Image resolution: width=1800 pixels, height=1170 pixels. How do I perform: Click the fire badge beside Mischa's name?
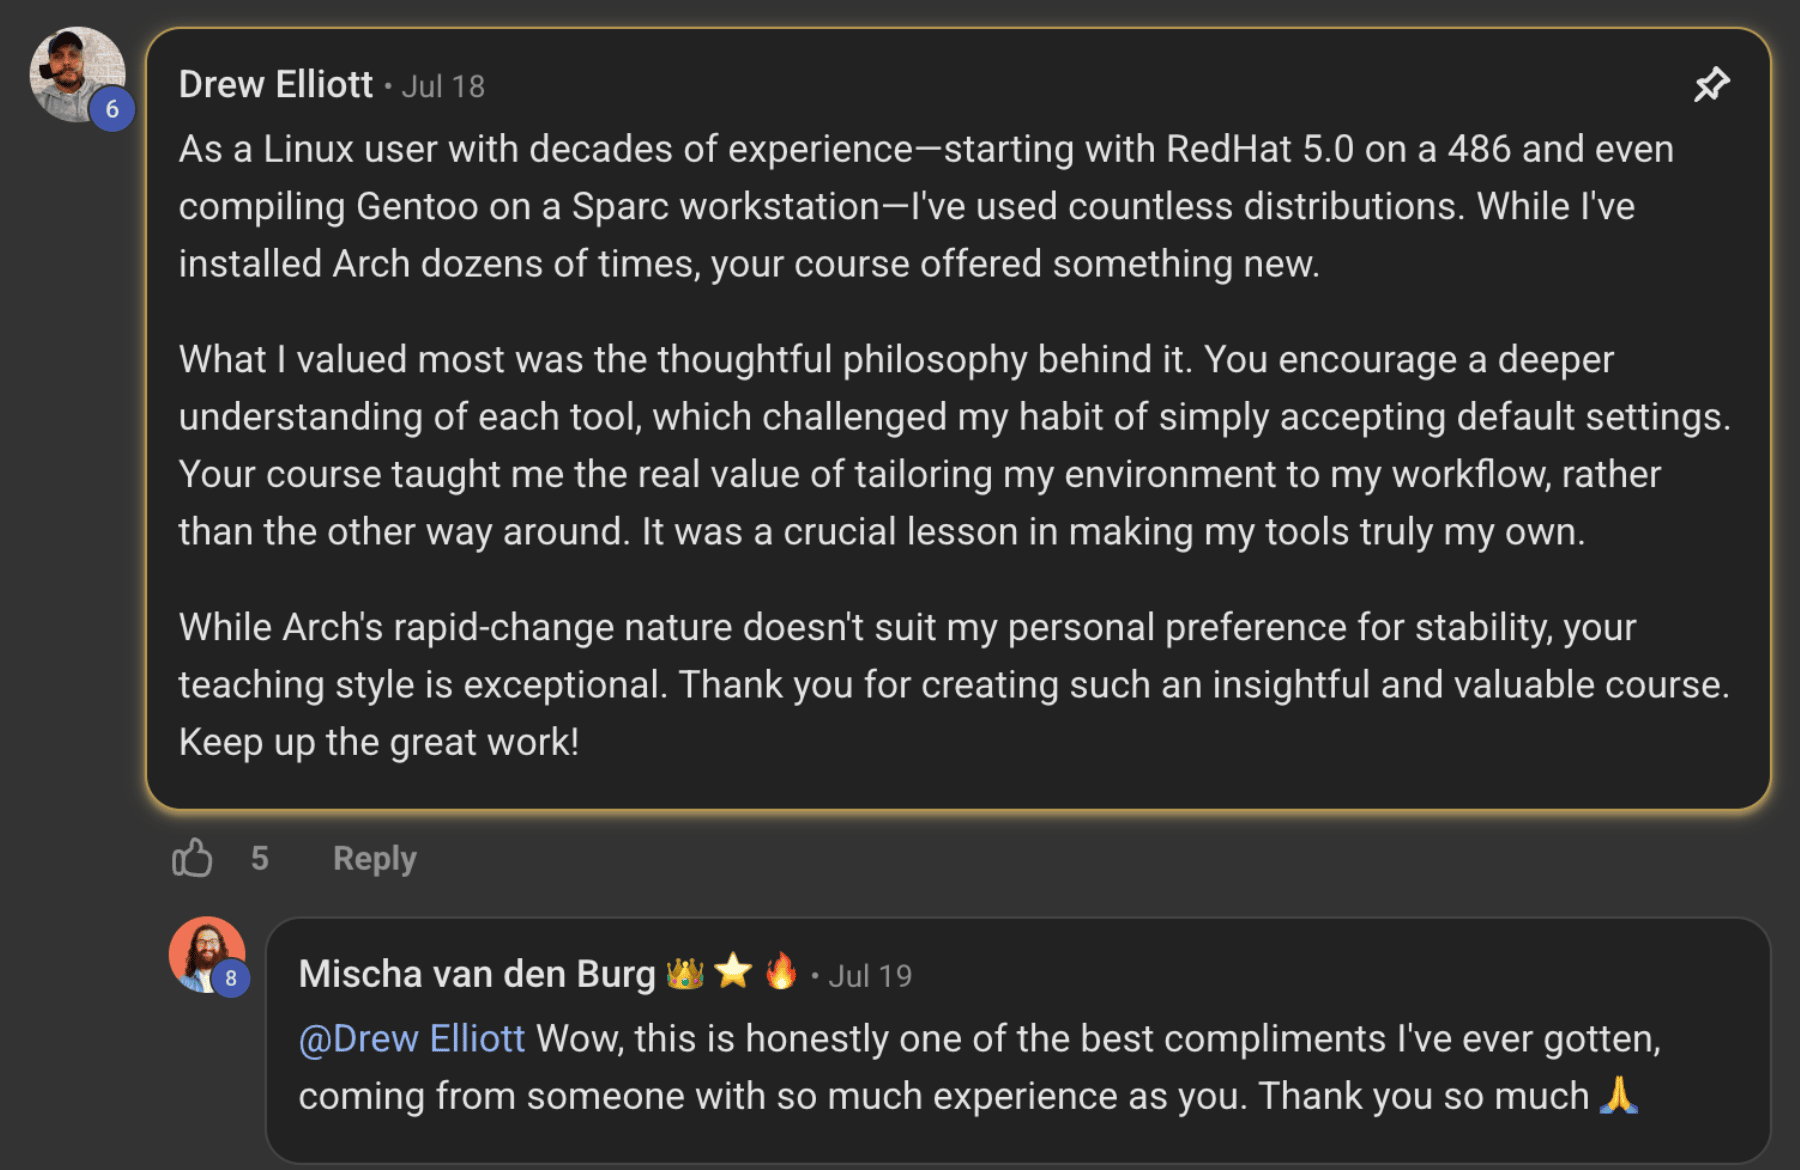click(x=781, y=971)
